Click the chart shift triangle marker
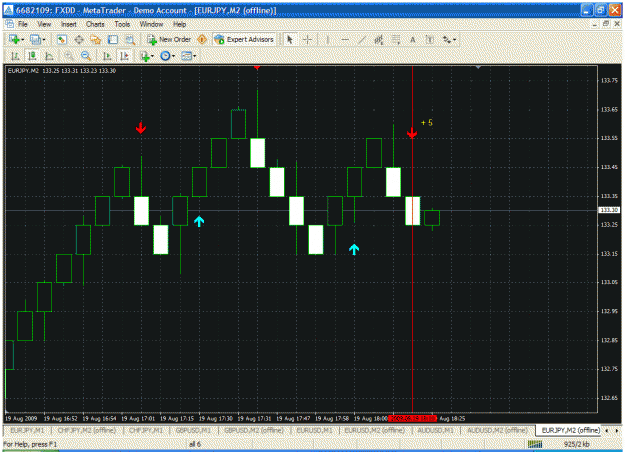This screenshot has width=625, height=452. pyautogui.click(x=478, y=67)
